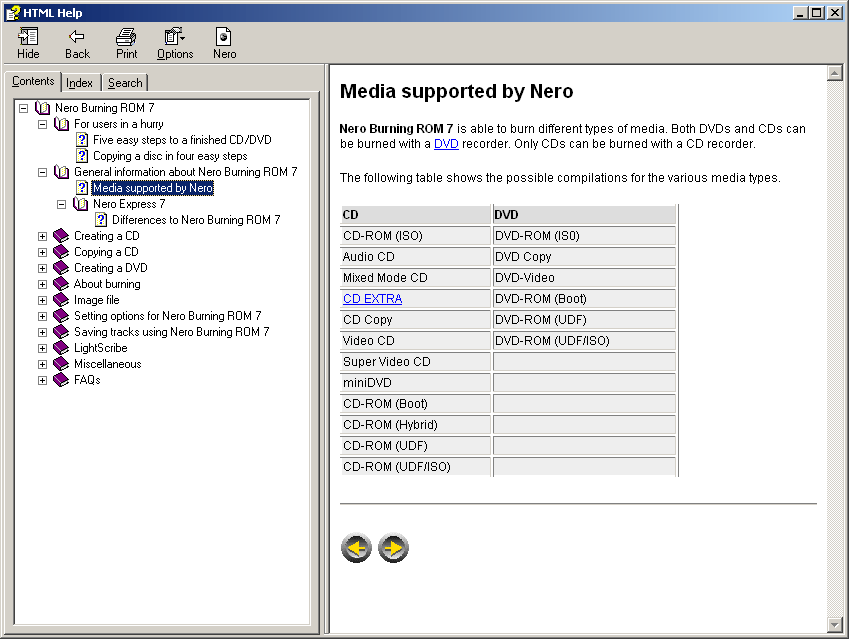Viewport: 849px width, 639px height.
Task: Select Saving tracks using Nero Burning ROM 7
Action: pyautogui.click(x=171, y=332)
